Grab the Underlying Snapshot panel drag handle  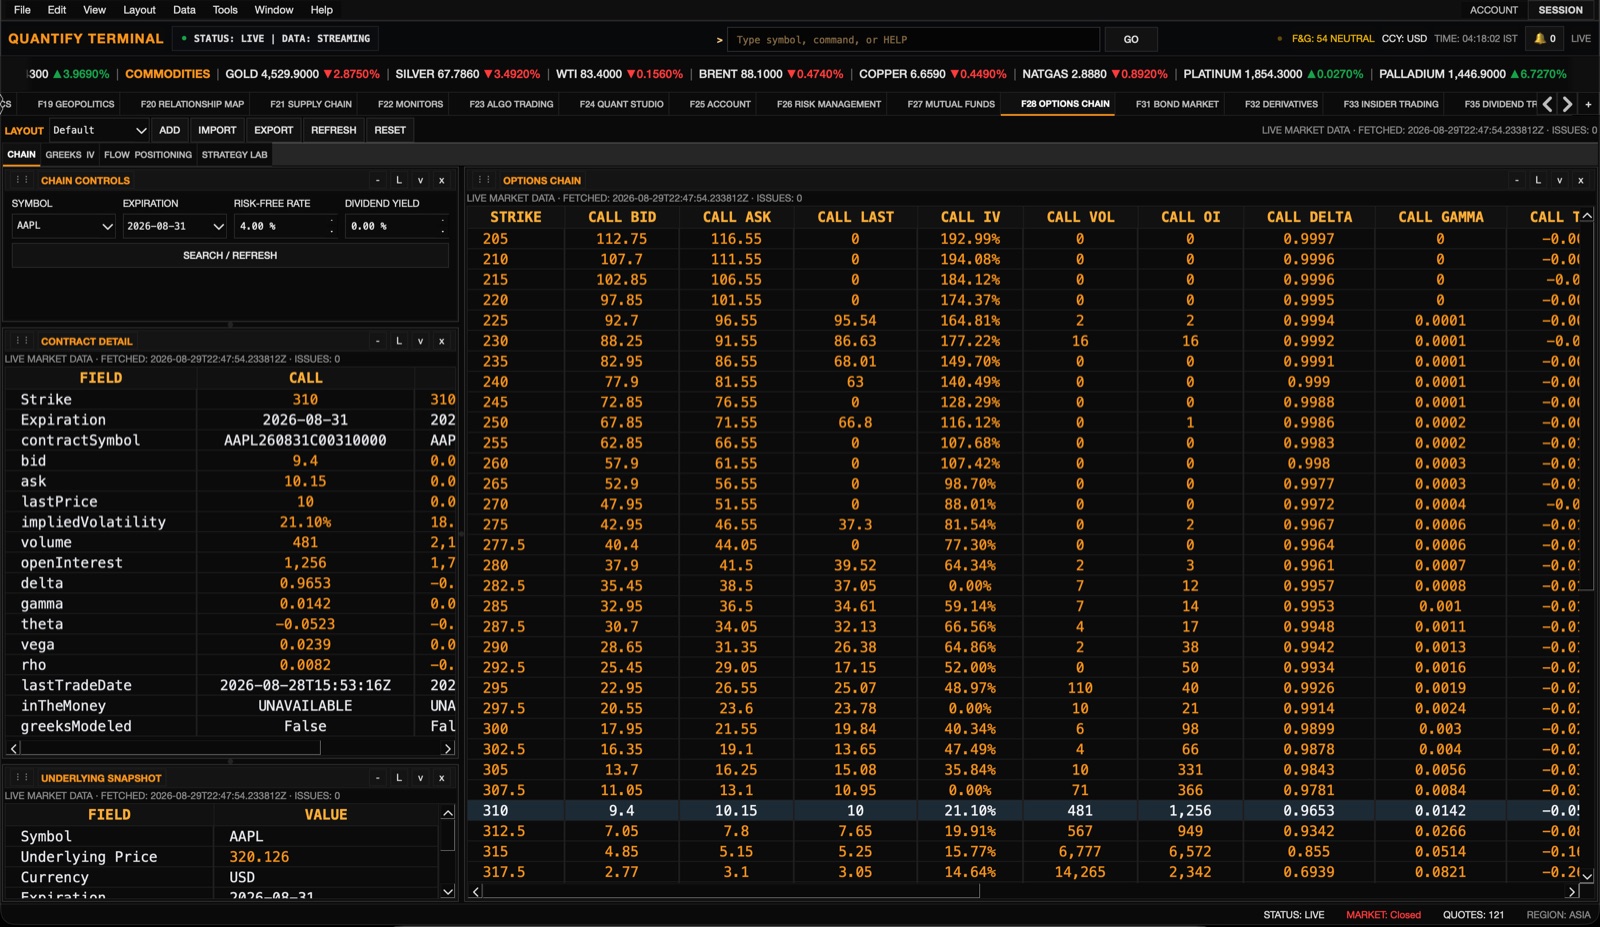click(x=21, y=778)
